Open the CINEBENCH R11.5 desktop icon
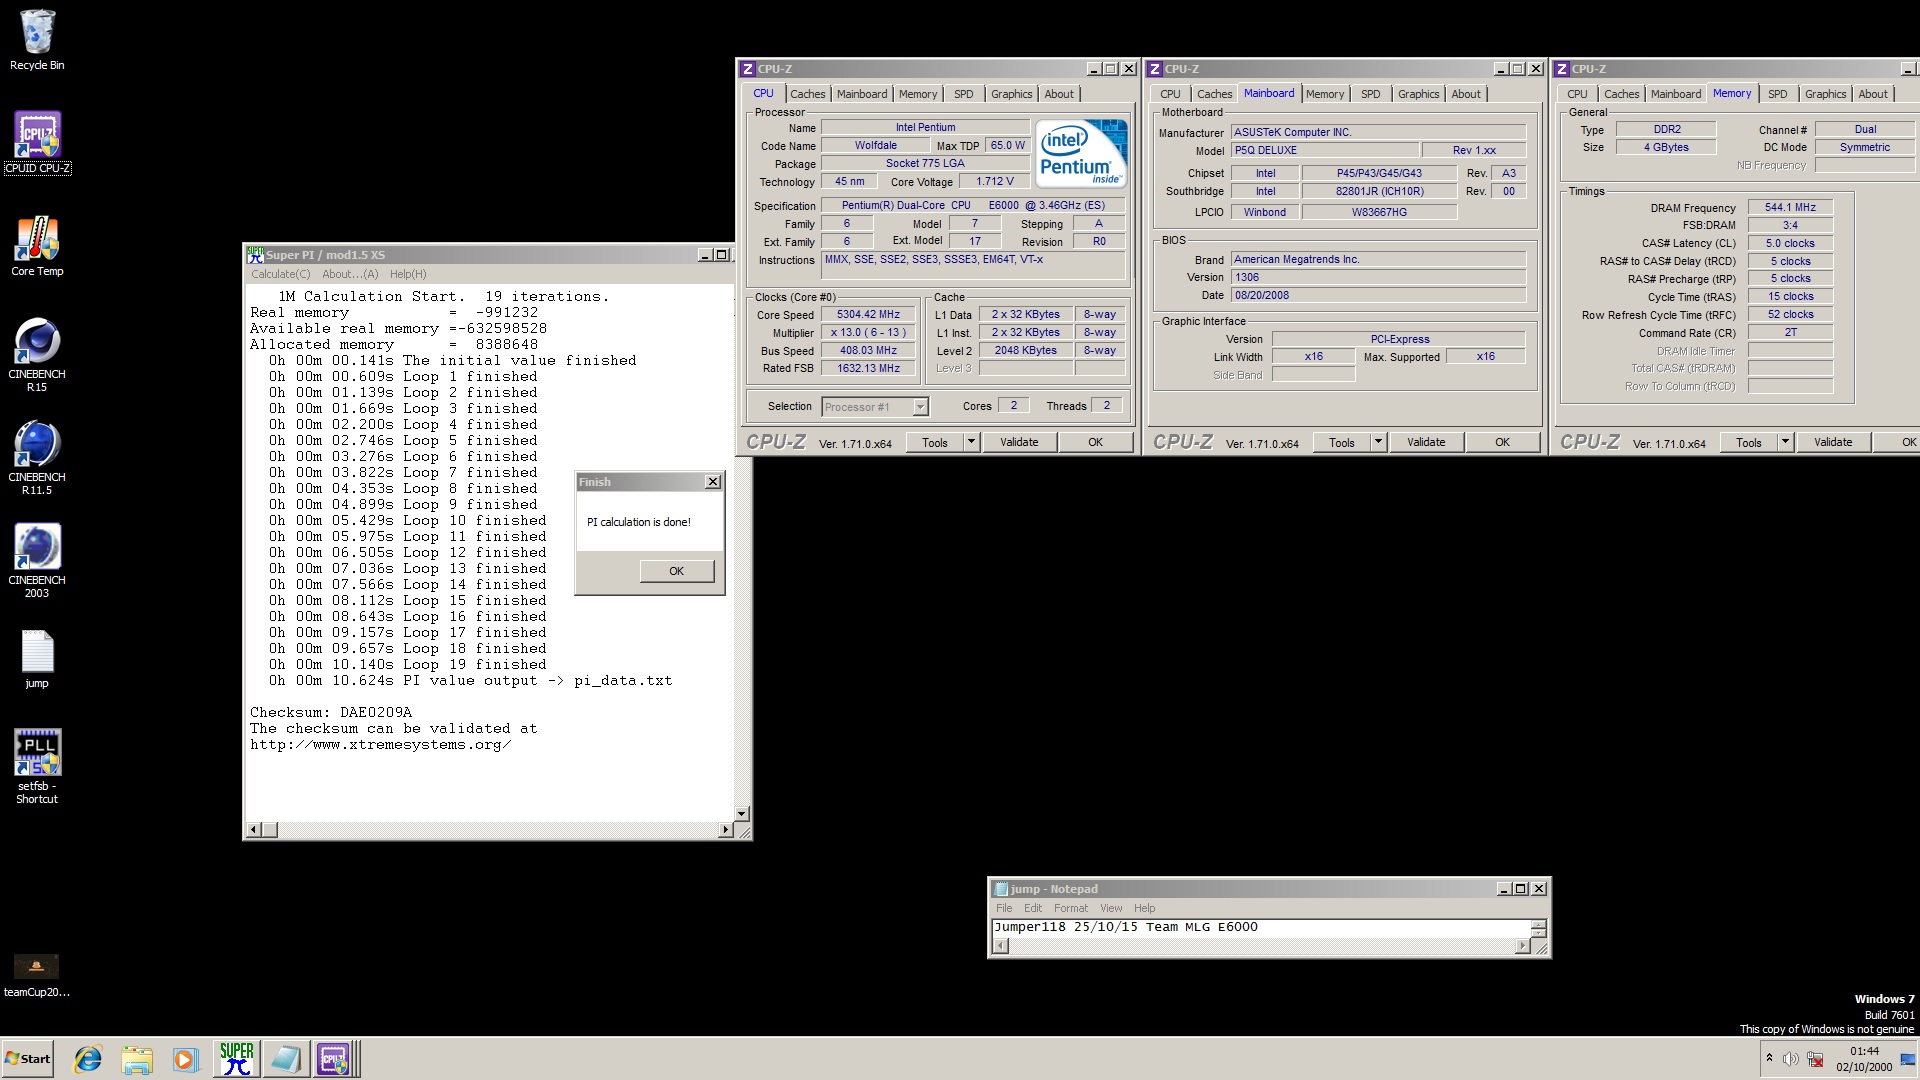The height and width of the screenshot is (1080, 1920). click(x=37, y=458)
